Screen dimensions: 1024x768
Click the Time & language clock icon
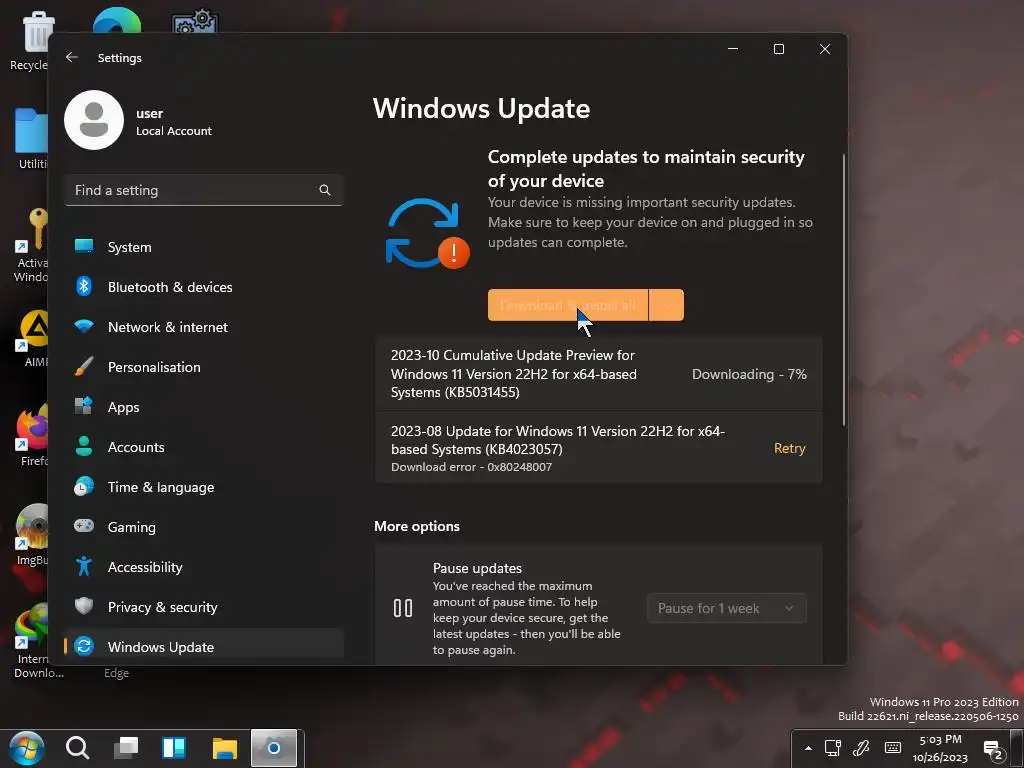point(84,487)
